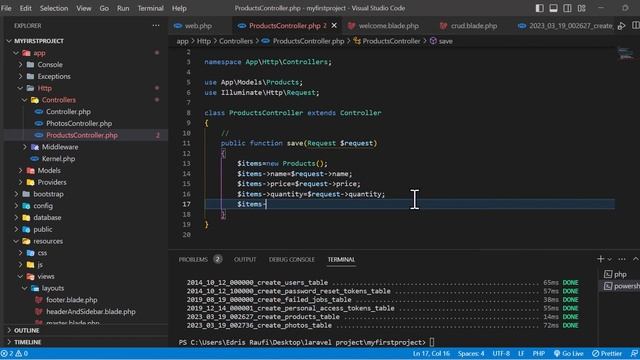Toggle primary sidebar layout icon
The height and width of the screenshot is (360, 640).
(539, 8)
